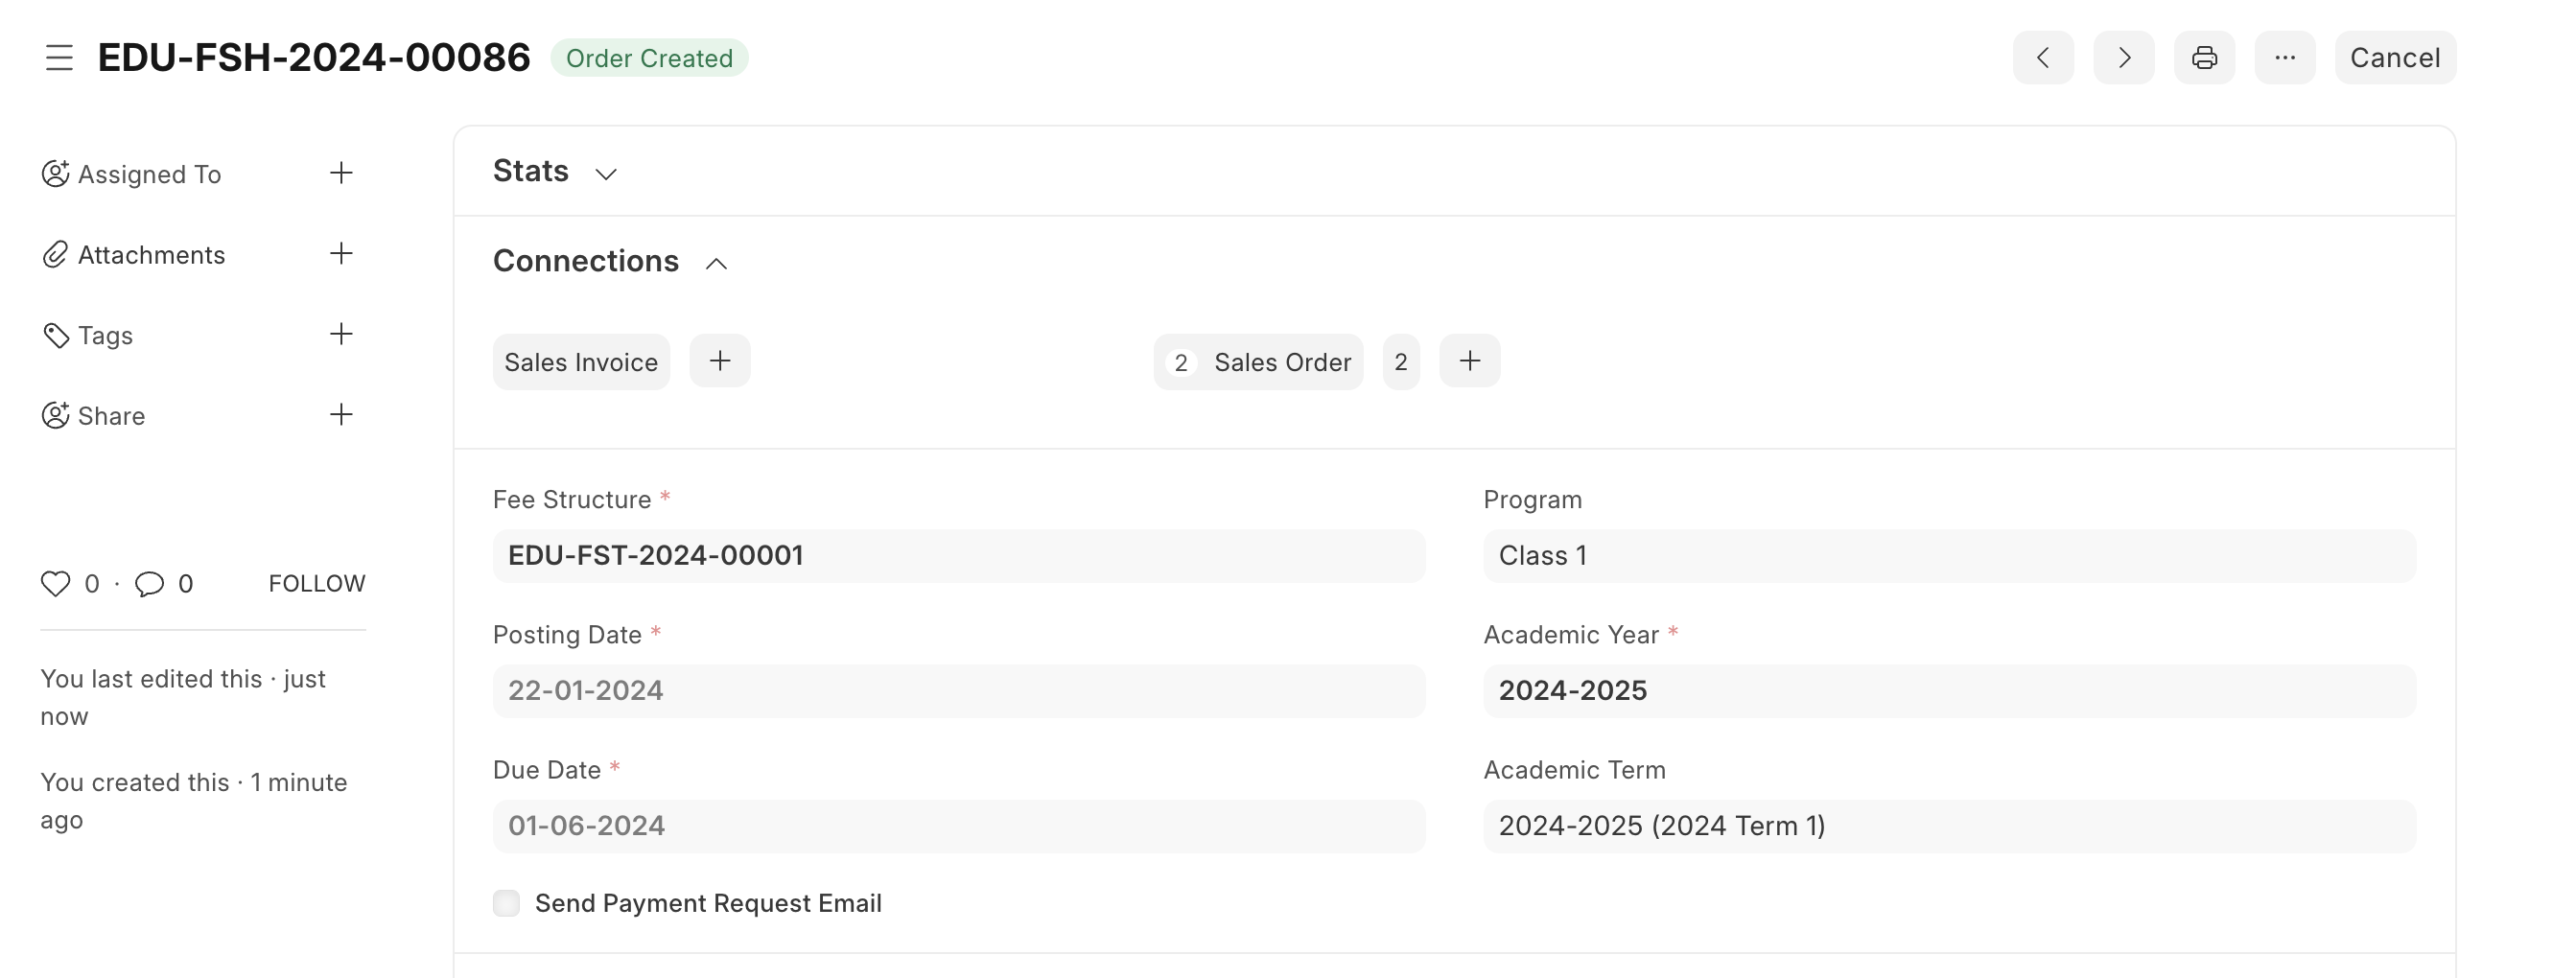Add a tag with plus icon
The image size is (2576, 978).
341,334
